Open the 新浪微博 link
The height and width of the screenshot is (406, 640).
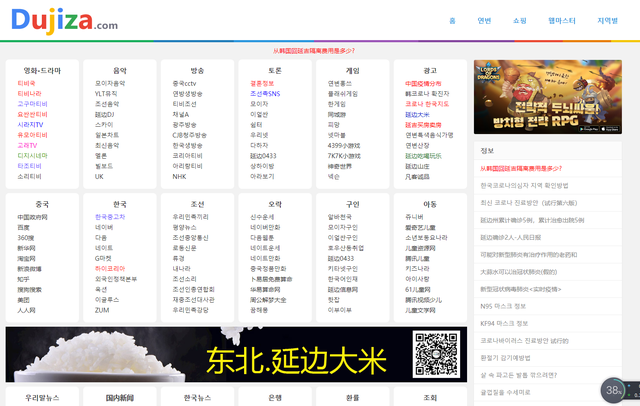coord(29,268)
